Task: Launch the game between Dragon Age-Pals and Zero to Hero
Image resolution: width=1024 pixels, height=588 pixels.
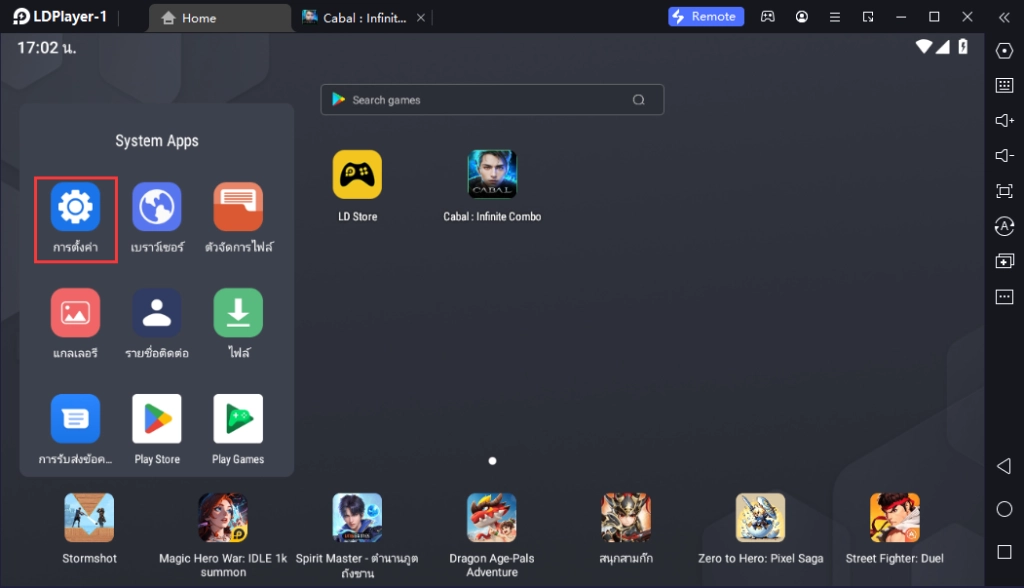Action: pos(626,517)
